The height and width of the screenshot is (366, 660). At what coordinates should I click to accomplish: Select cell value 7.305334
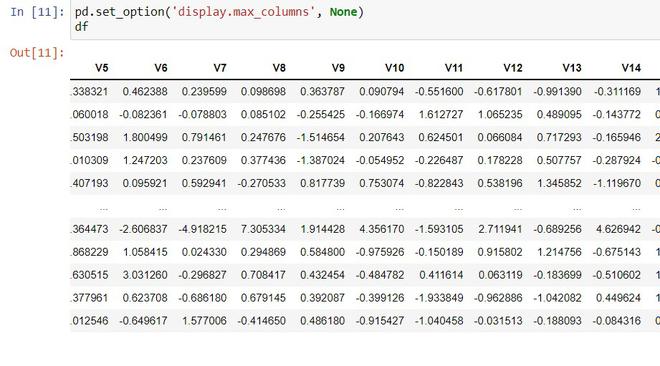coord(263,229)
